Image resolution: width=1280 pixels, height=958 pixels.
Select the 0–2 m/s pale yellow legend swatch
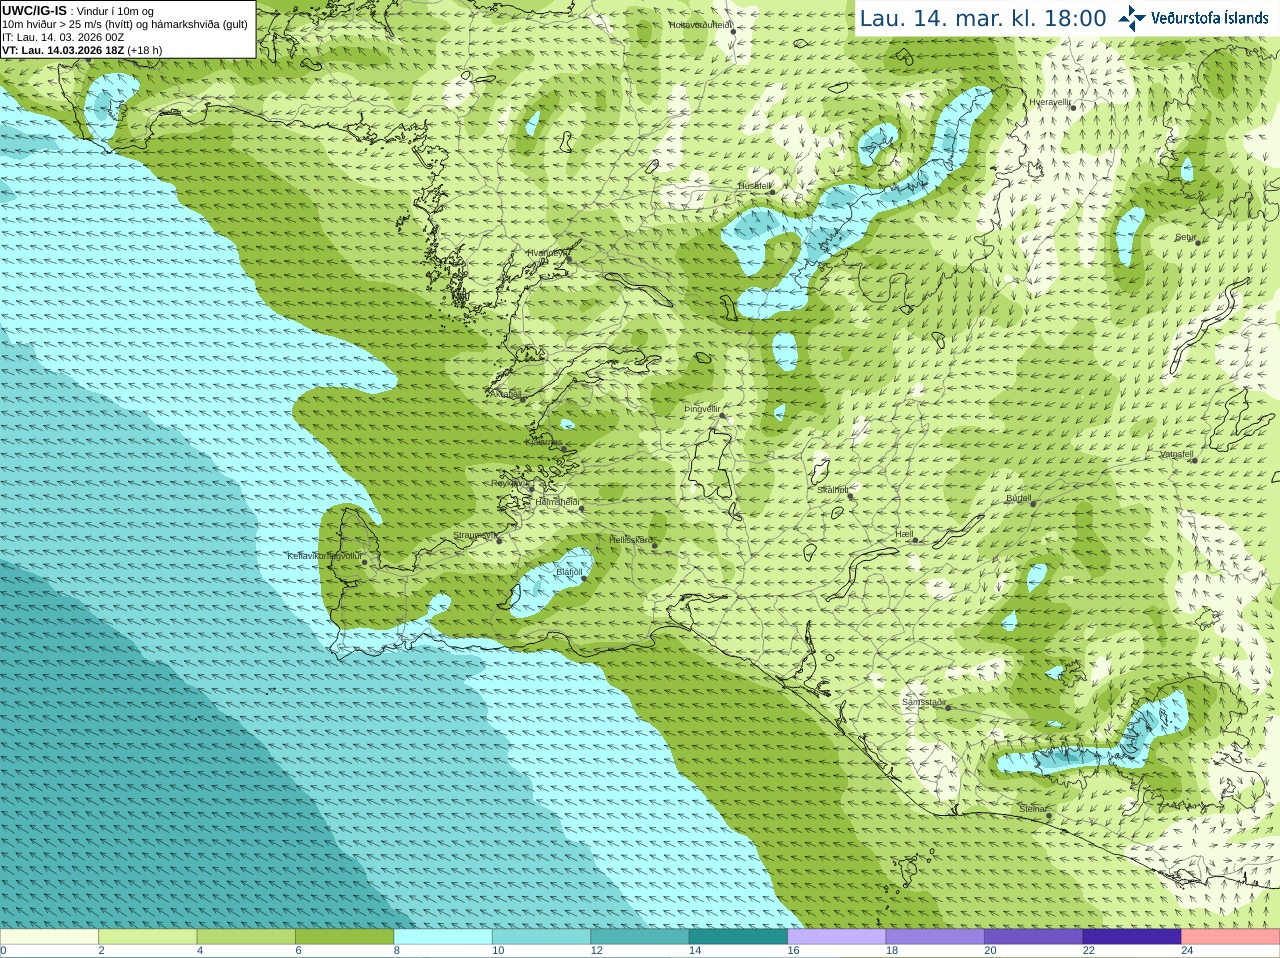coord(49,937)
